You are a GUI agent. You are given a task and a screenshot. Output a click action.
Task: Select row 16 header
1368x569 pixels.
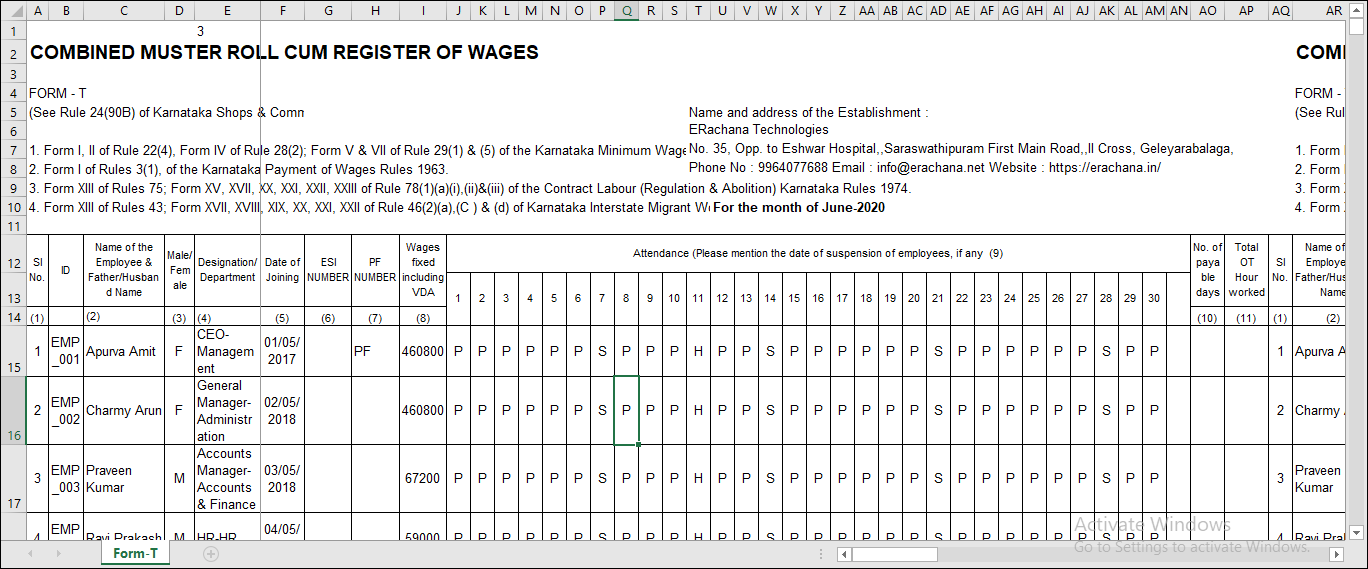(x=12, y=410)
